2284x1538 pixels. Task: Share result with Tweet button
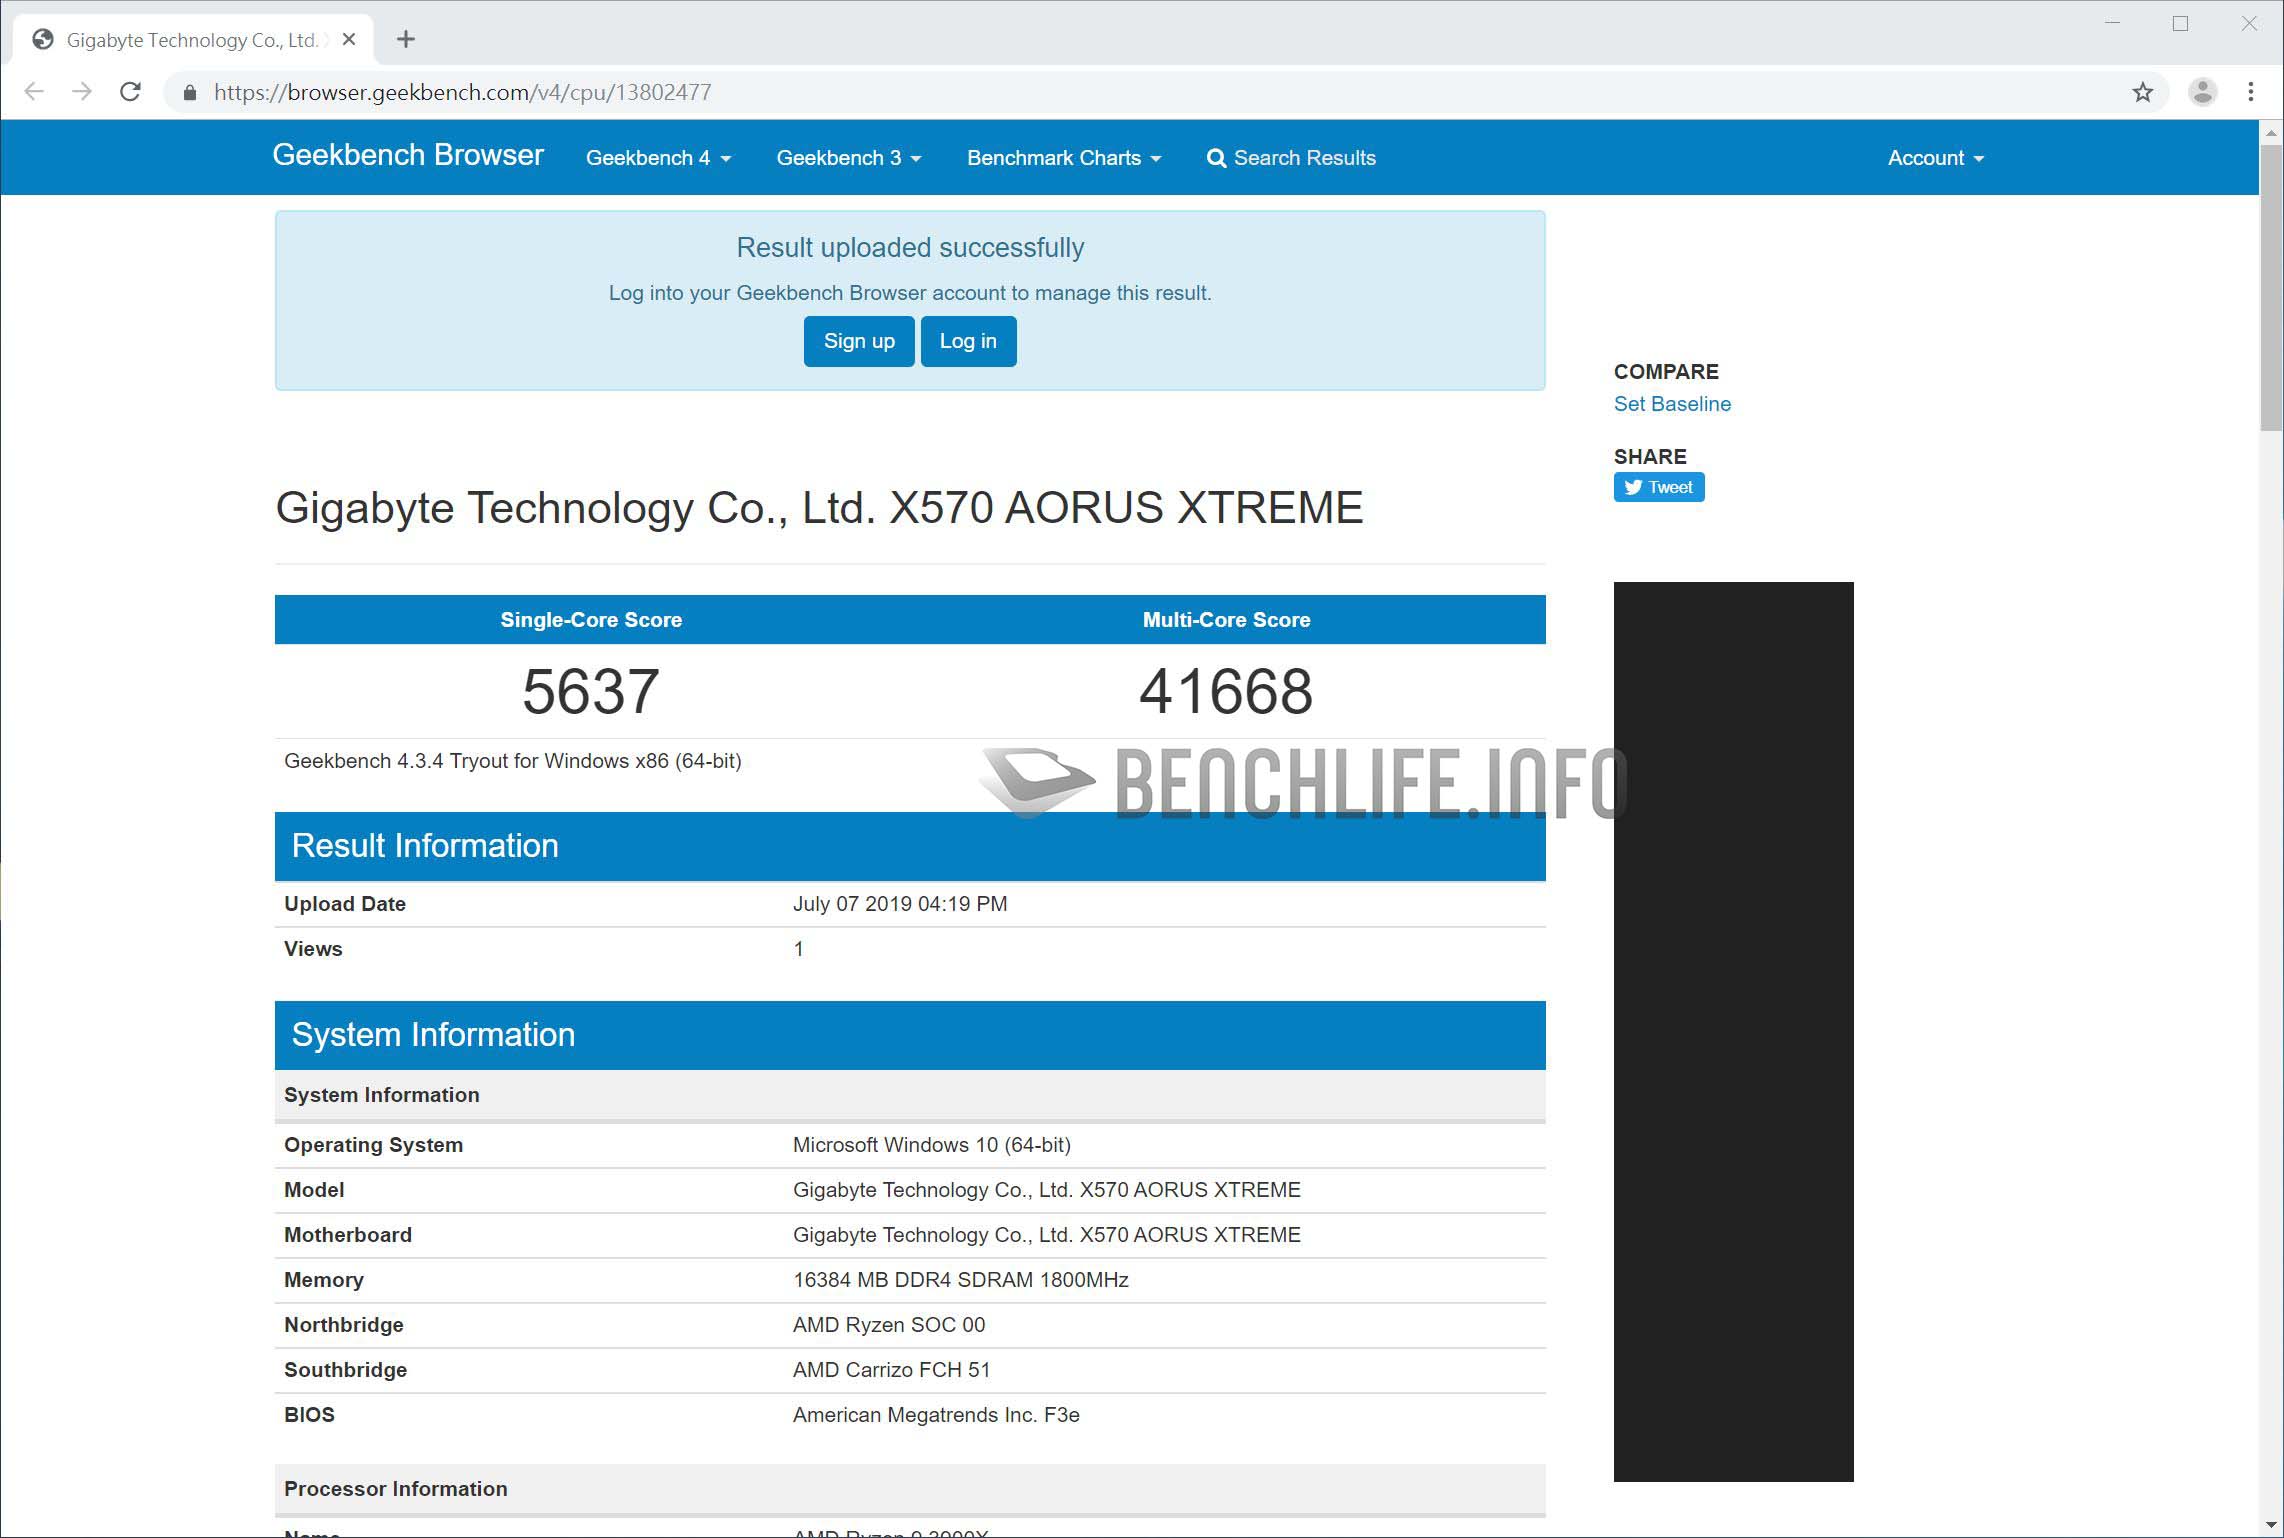pyautogui.click(x=1658, y=487)
